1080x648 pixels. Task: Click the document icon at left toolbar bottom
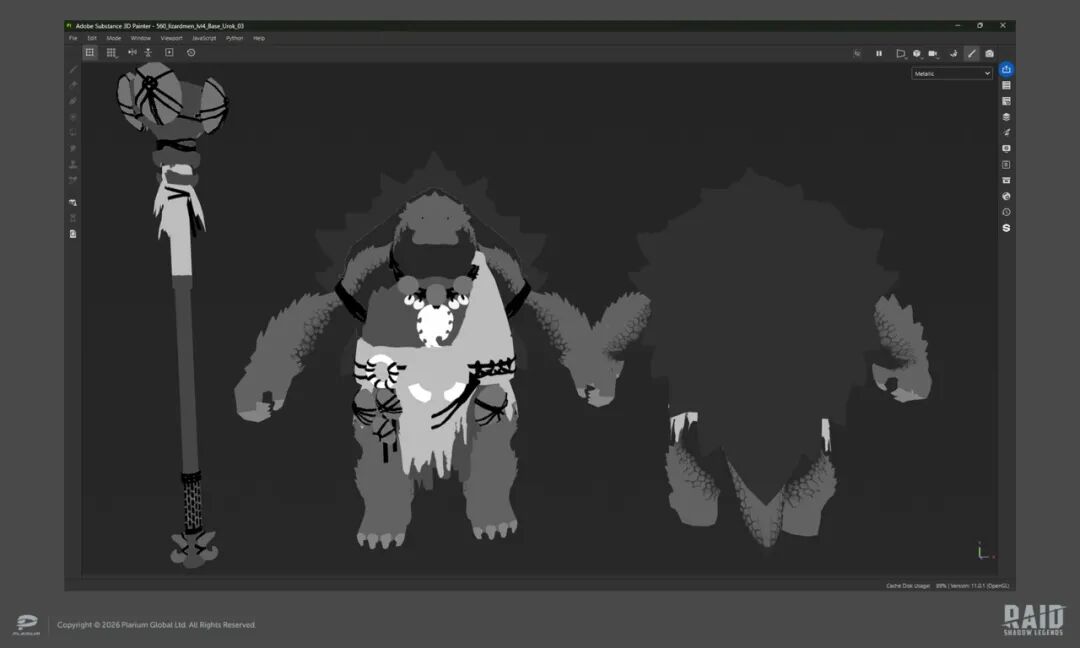(73, 234)
